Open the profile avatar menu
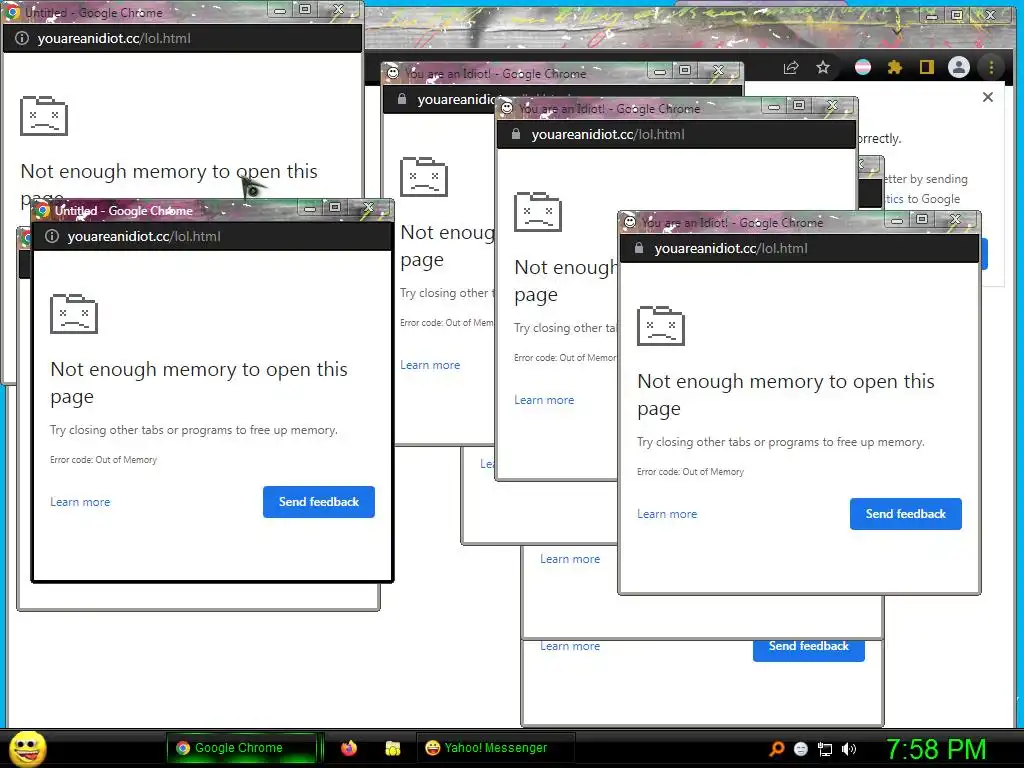The image size is (1024, 768). 959,67
